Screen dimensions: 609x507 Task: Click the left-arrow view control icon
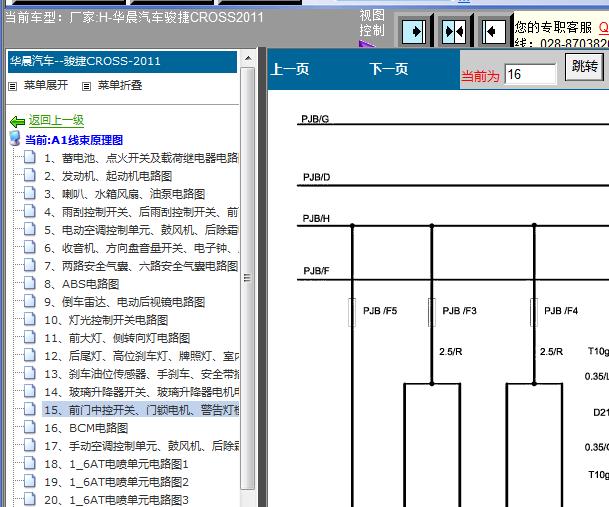pos(493,31)
